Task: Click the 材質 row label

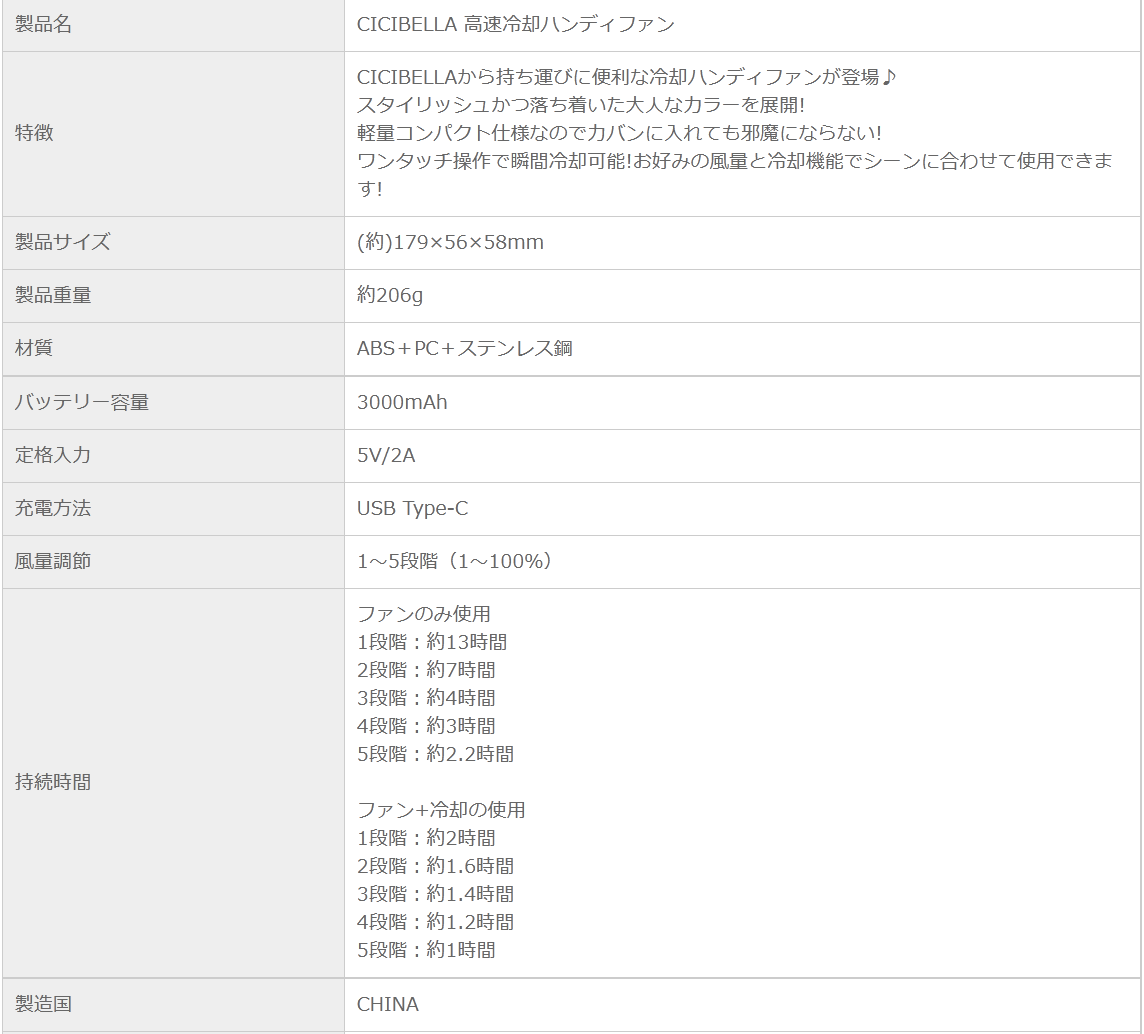Action: point(34,348)
